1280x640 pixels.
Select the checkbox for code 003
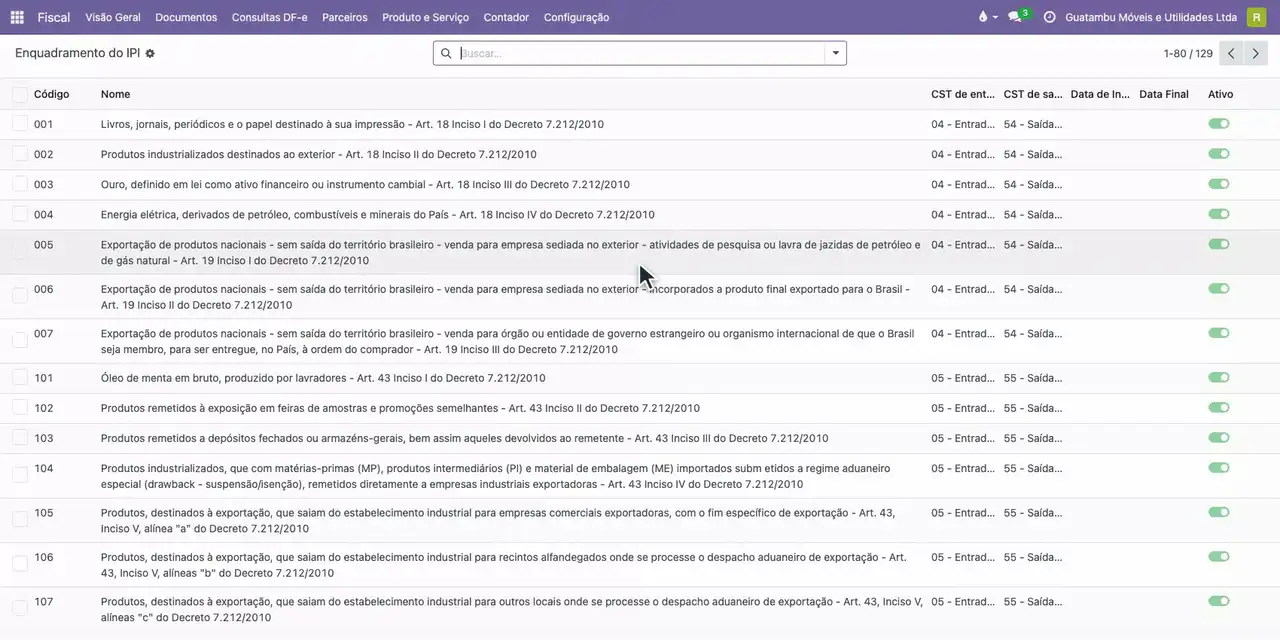tap(20, 184)
